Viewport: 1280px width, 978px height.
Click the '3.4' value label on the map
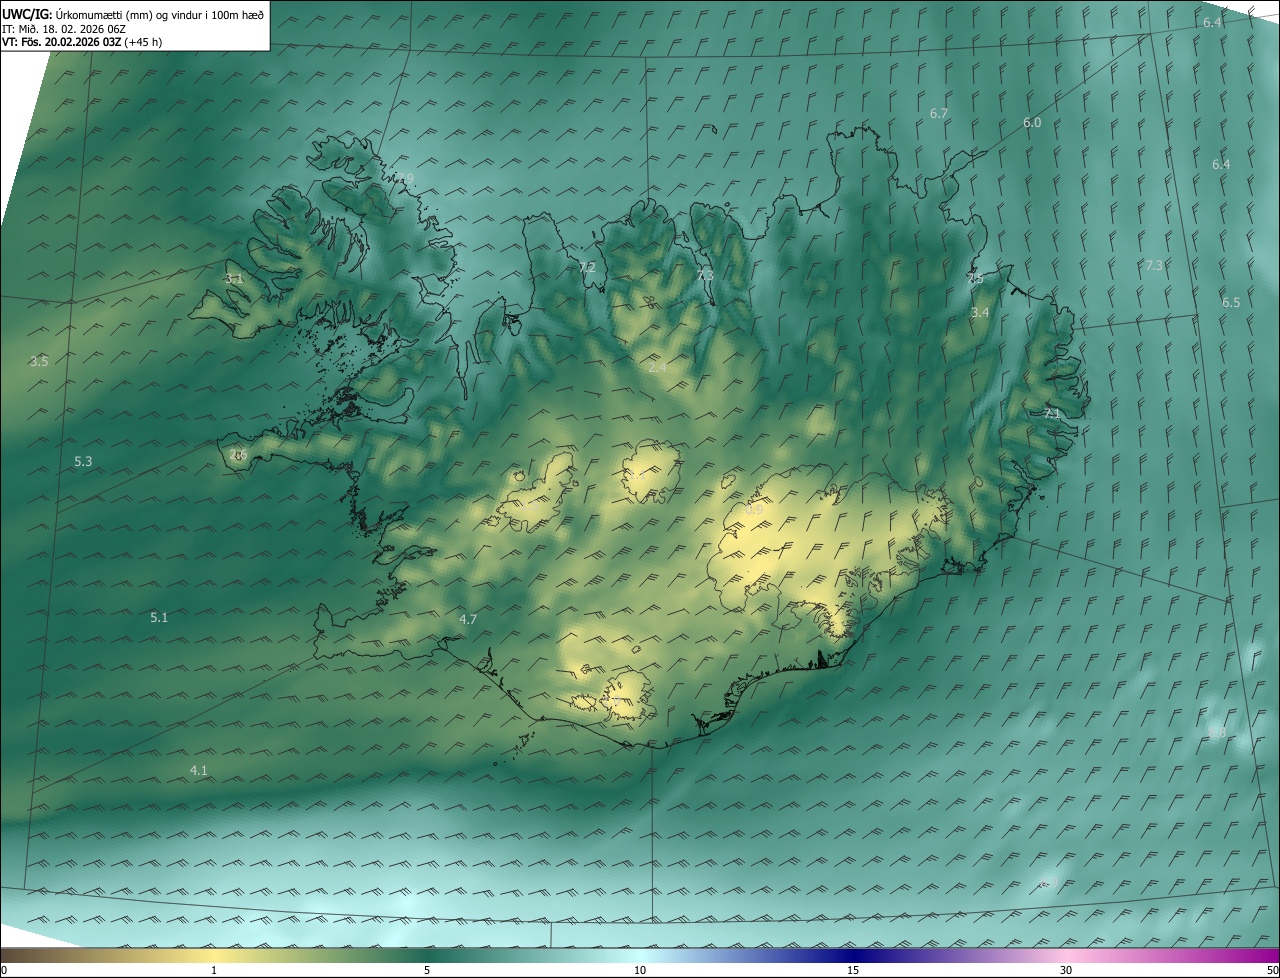(980, 313)
